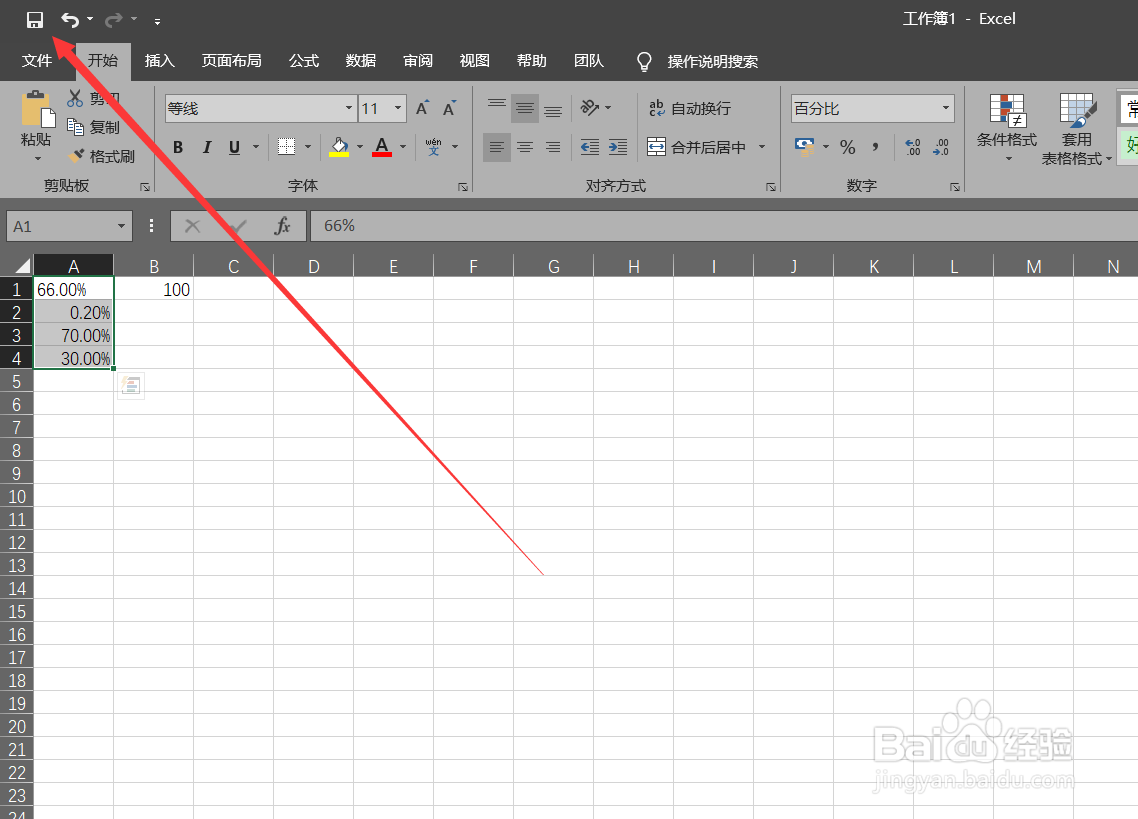
Task: Switch to the 审阅 ribbon tab
Action: coord(418,61)
